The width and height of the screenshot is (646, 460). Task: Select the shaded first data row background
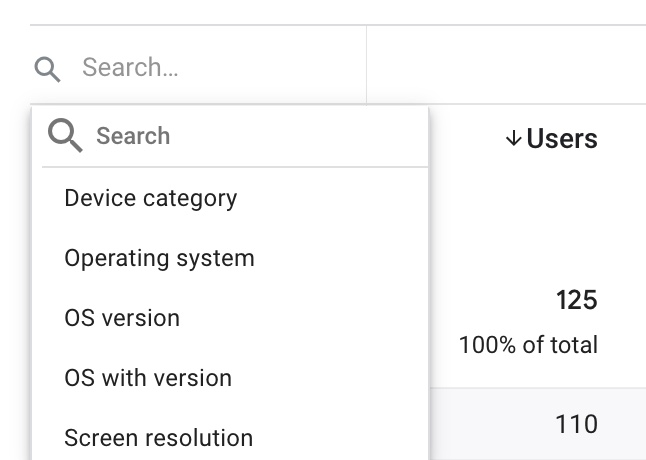click(538, 424)
